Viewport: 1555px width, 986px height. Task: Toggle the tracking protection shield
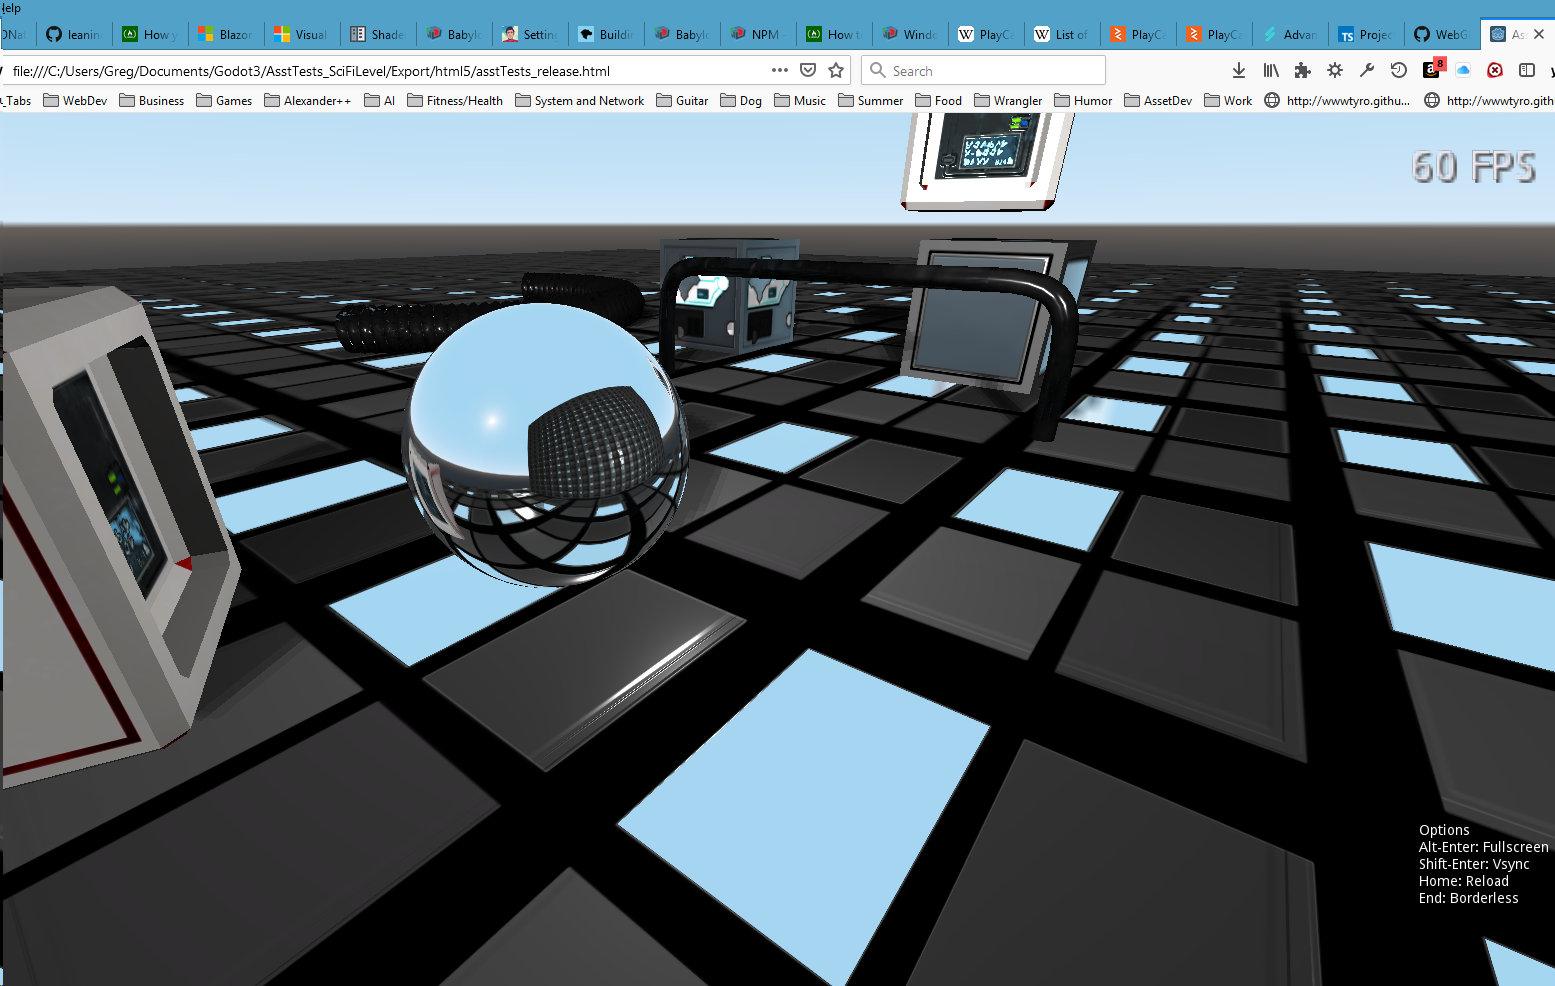pyautogui.click(x=807, y=70)
